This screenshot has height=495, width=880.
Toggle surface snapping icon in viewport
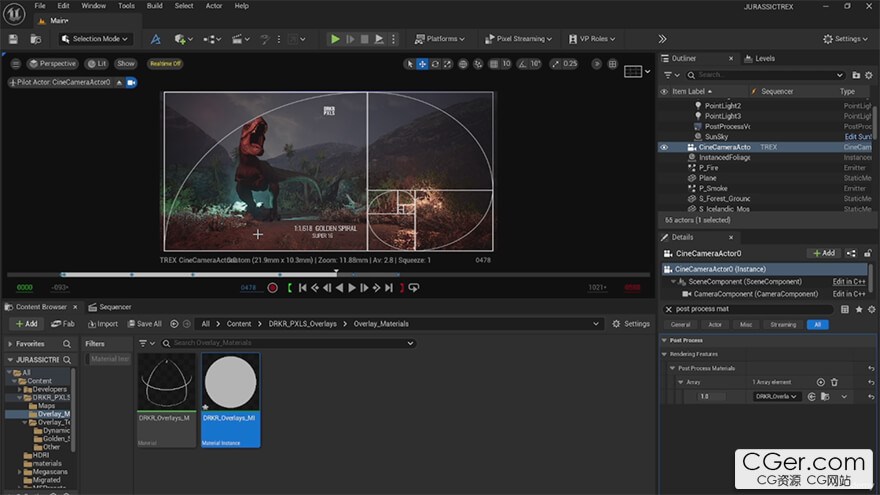478,64
